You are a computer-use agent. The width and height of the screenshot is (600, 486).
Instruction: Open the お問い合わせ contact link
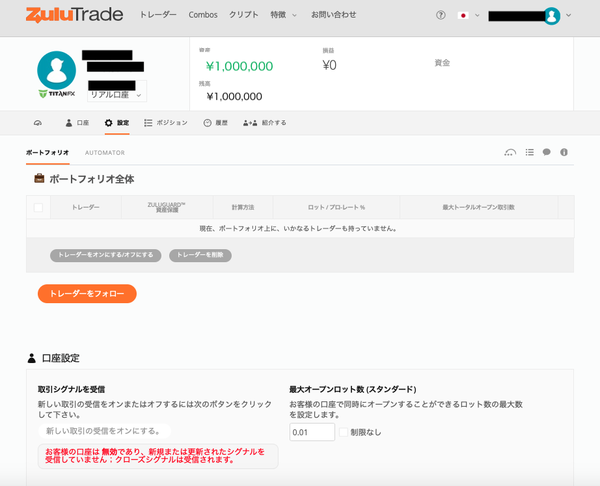click(x=334, y=15)
